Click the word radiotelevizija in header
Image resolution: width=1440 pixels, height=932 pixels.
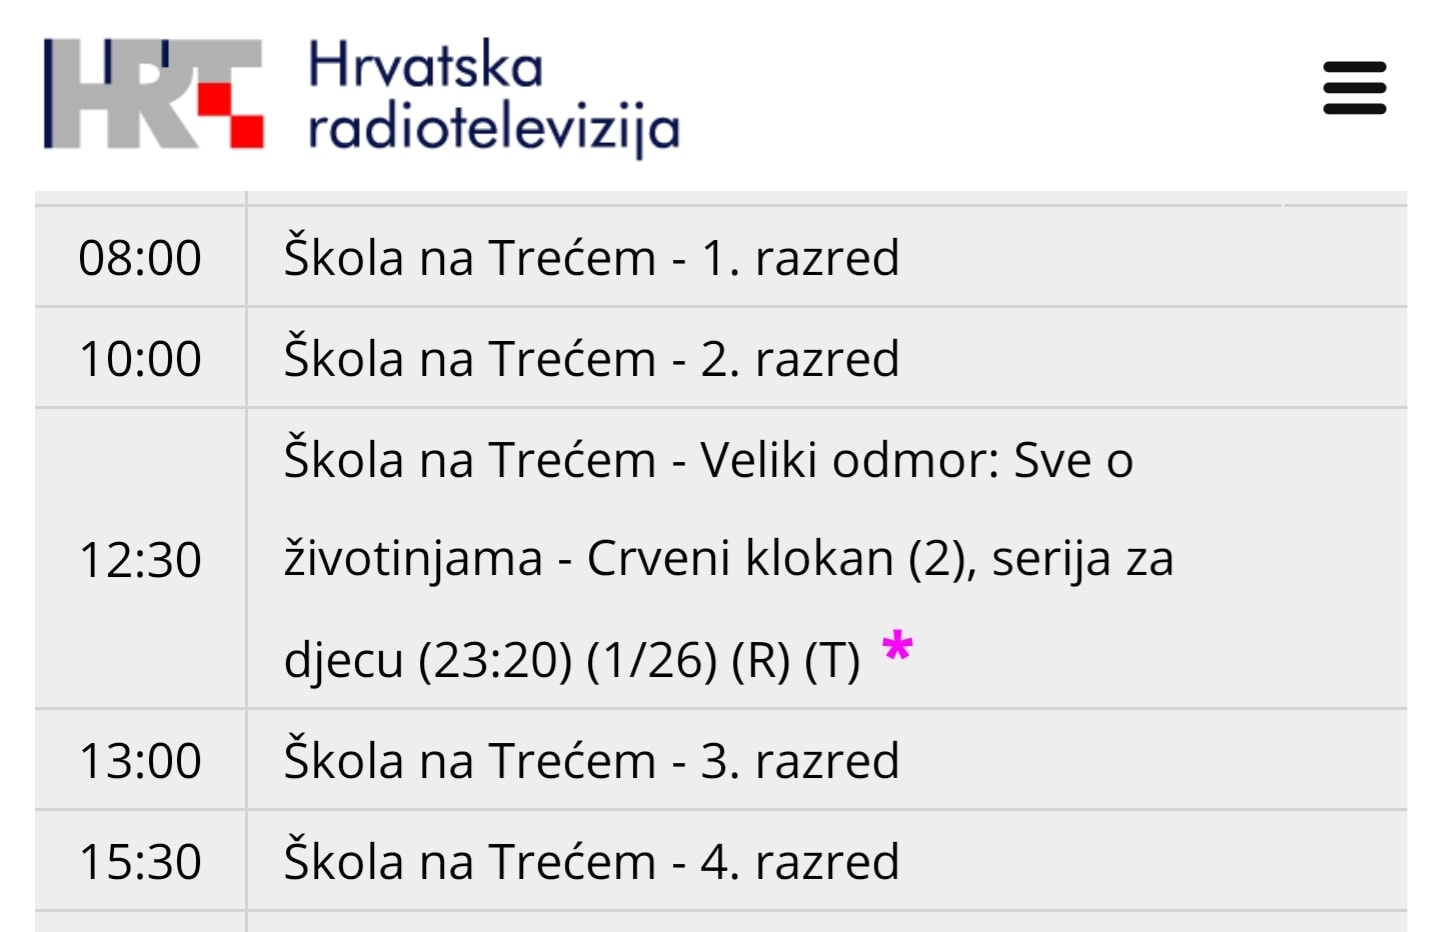pyautogui.click(x=494, y=130)
